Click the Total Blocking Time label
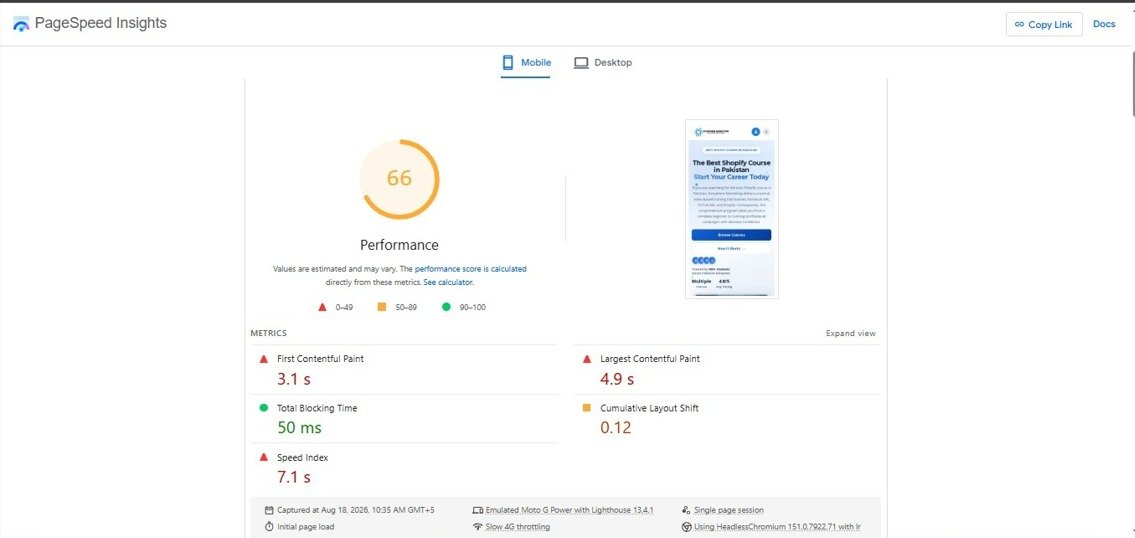The width and height of the screenshot is (1135, 538). point(317,408)
